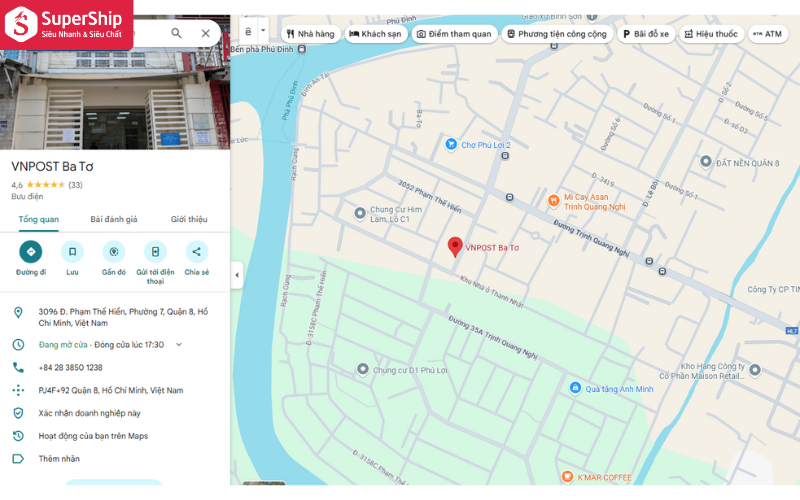Click Thêm nhãn to add label

[59, 459]
